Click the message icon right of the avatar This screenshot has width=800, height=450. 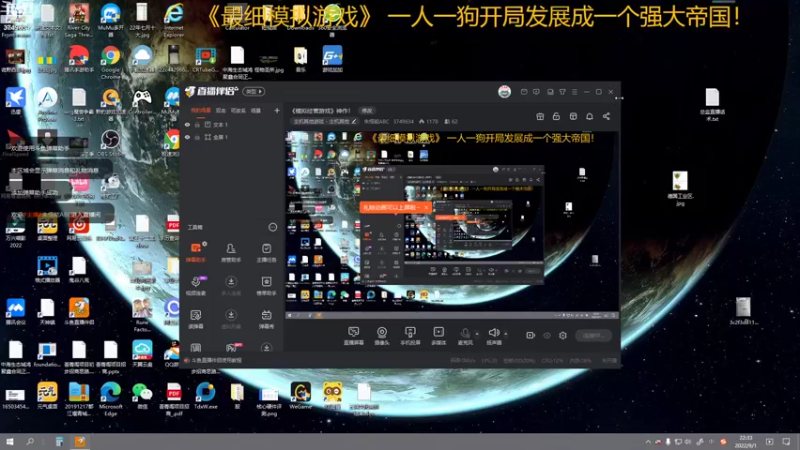[524, 92]
